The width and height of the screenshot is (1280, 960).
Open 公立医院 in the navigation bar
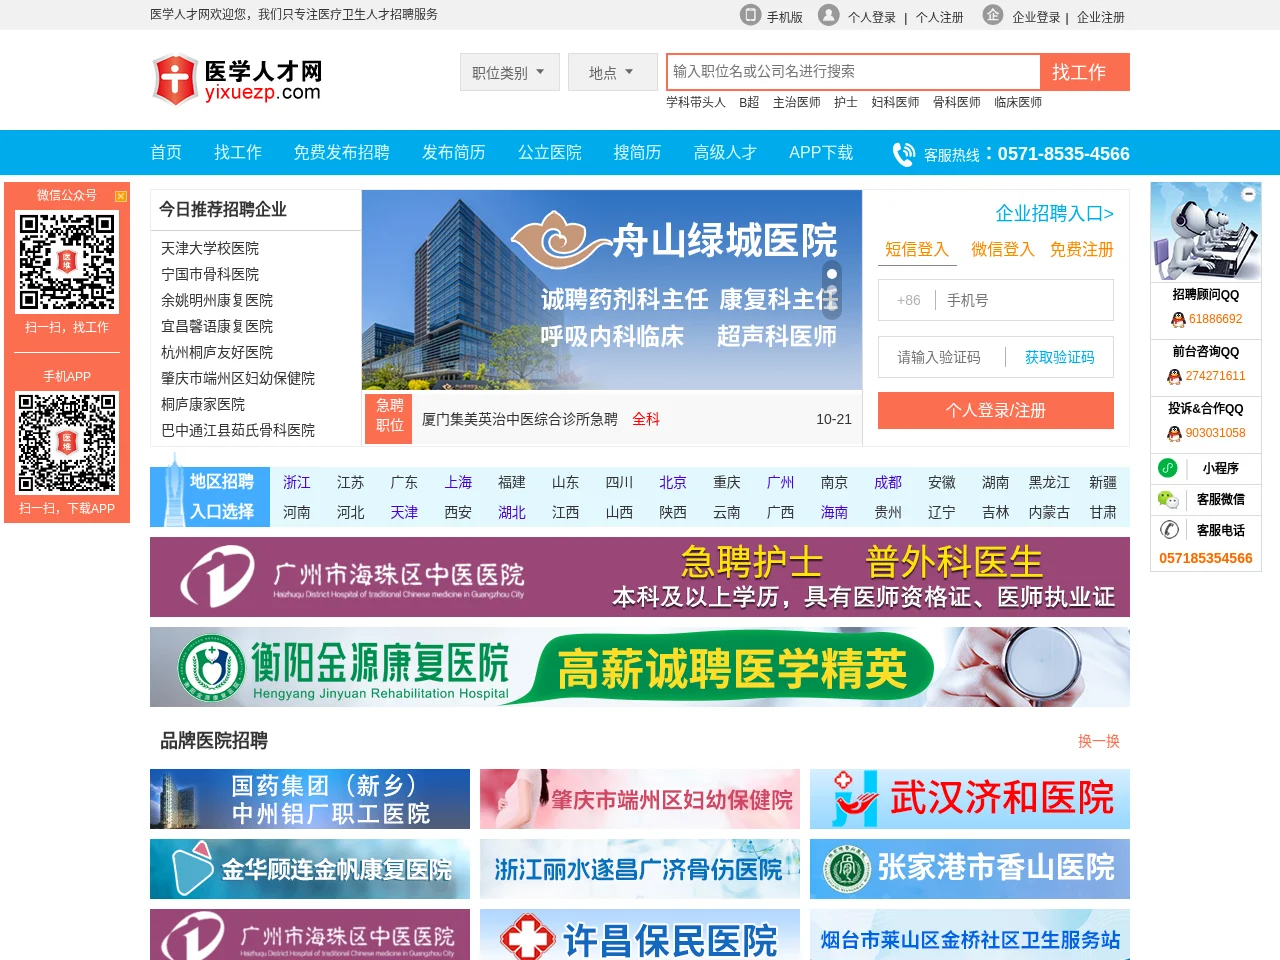click(x=550, y=153)
